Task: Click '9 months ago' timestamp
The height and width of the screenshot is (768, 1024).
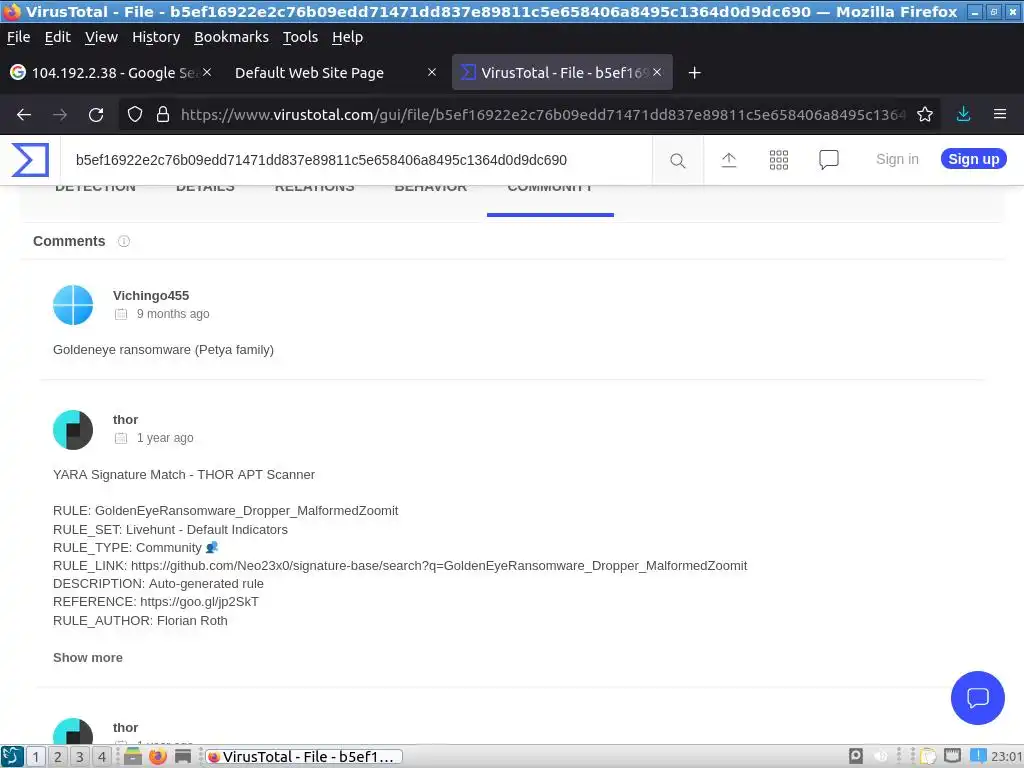Action: [173, 314]
